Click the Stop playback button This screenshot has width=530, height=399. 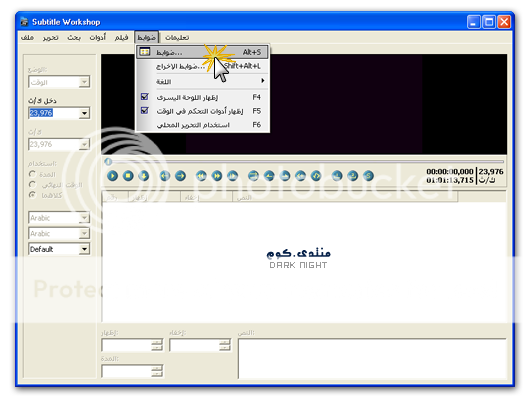(x=128, y=176)
